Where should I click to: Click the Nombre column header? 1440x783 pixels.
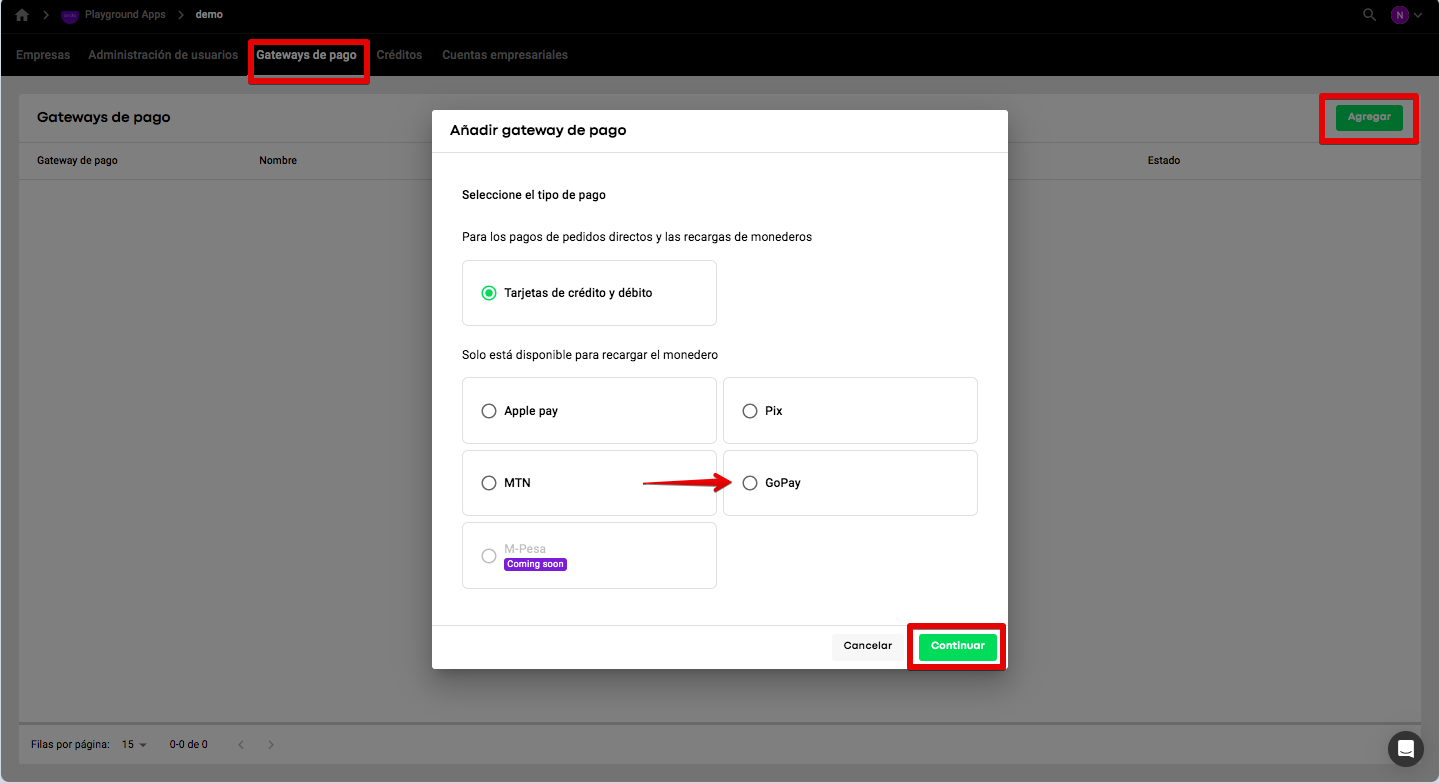(x=278, y=160)
